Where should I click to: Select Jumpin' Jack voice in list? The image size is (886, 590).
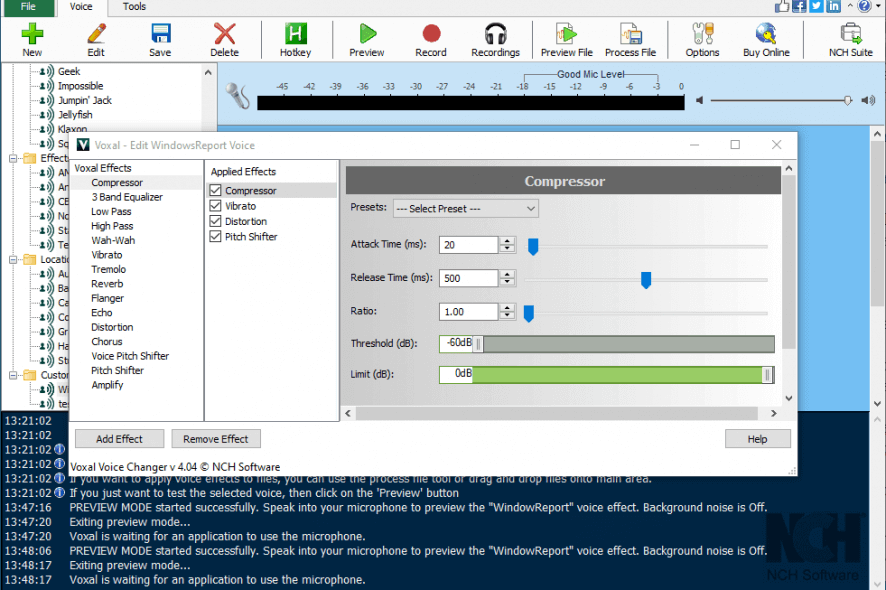pyautogui.click(x=85, y=100)
